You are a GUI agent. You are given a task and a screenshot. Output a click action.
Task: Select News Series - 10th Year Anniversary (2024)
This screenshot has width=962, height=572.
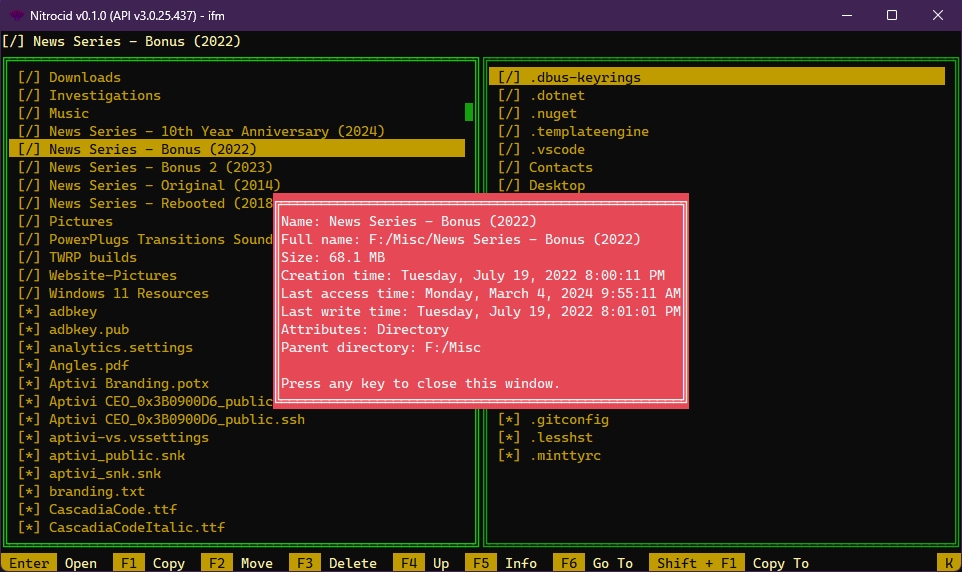[x=202, y=131]
